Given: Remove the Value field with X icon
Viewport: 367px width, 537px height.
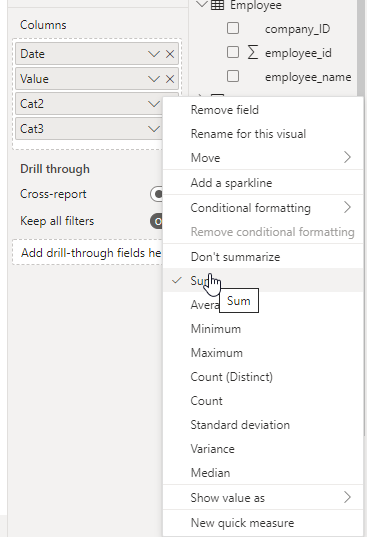Looking at the screenshot, I should (170, 79).
